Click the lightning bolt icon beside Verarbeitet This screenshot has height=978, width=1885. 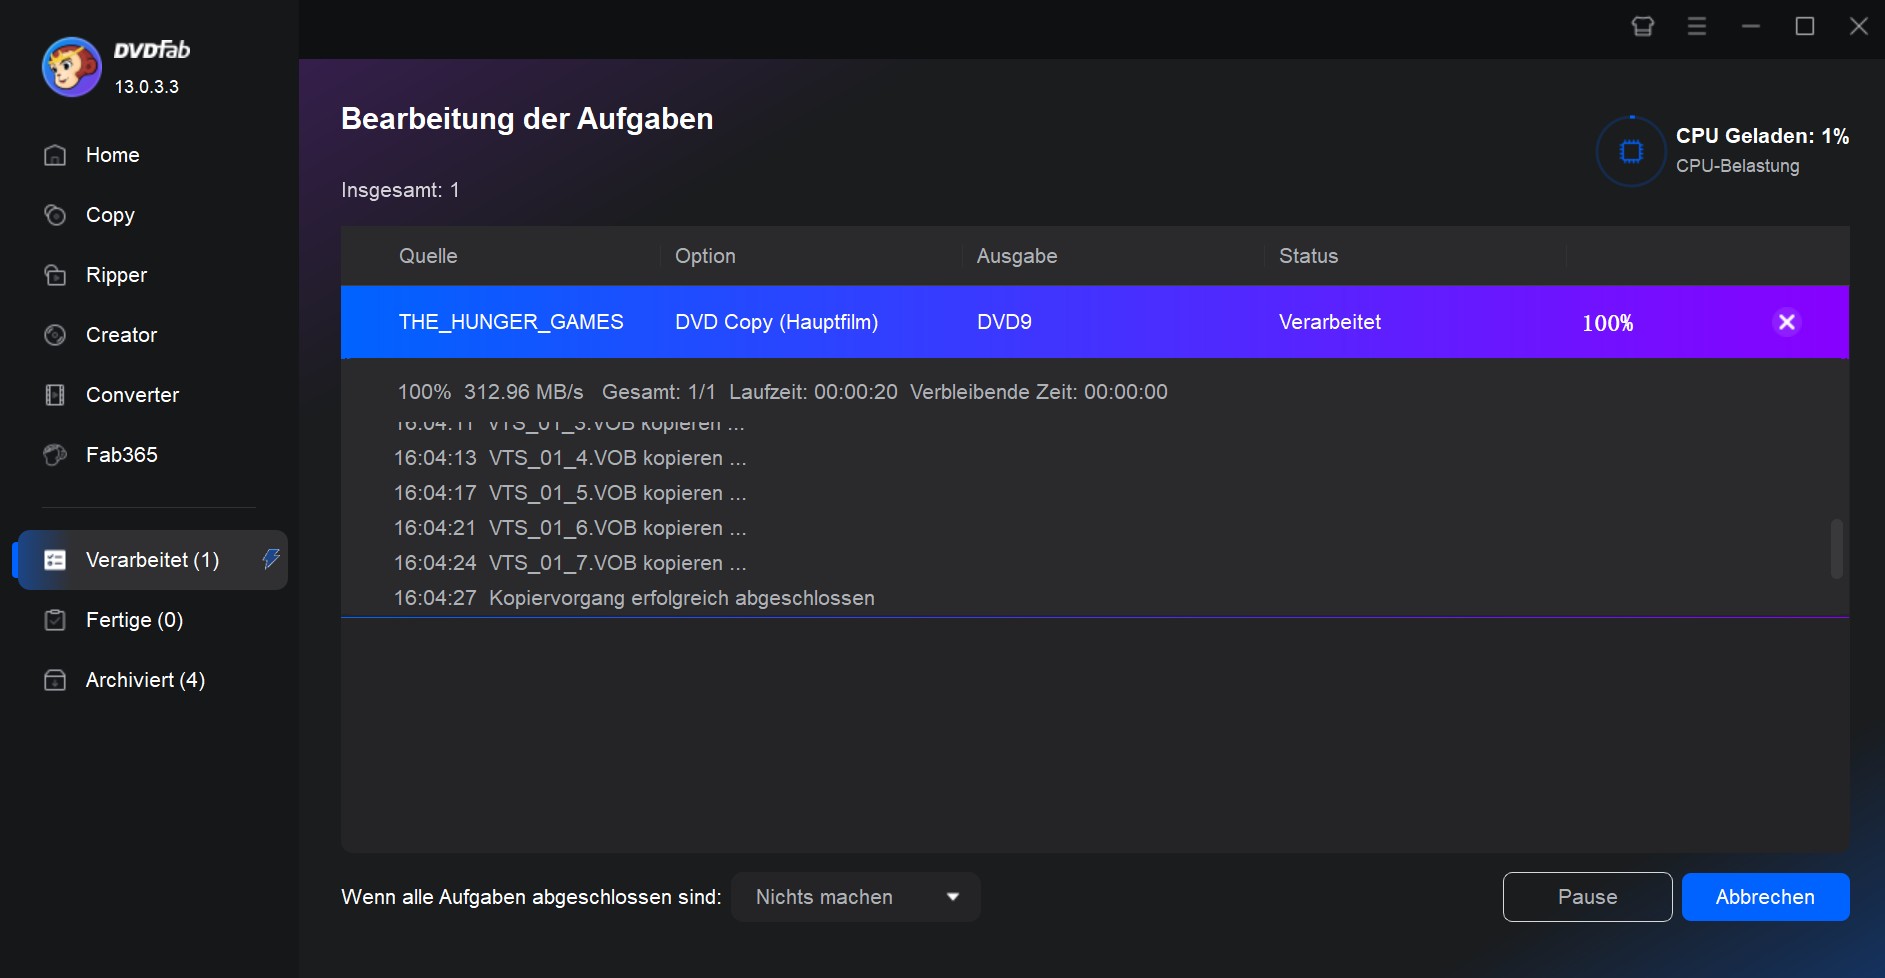pos(270,559)
